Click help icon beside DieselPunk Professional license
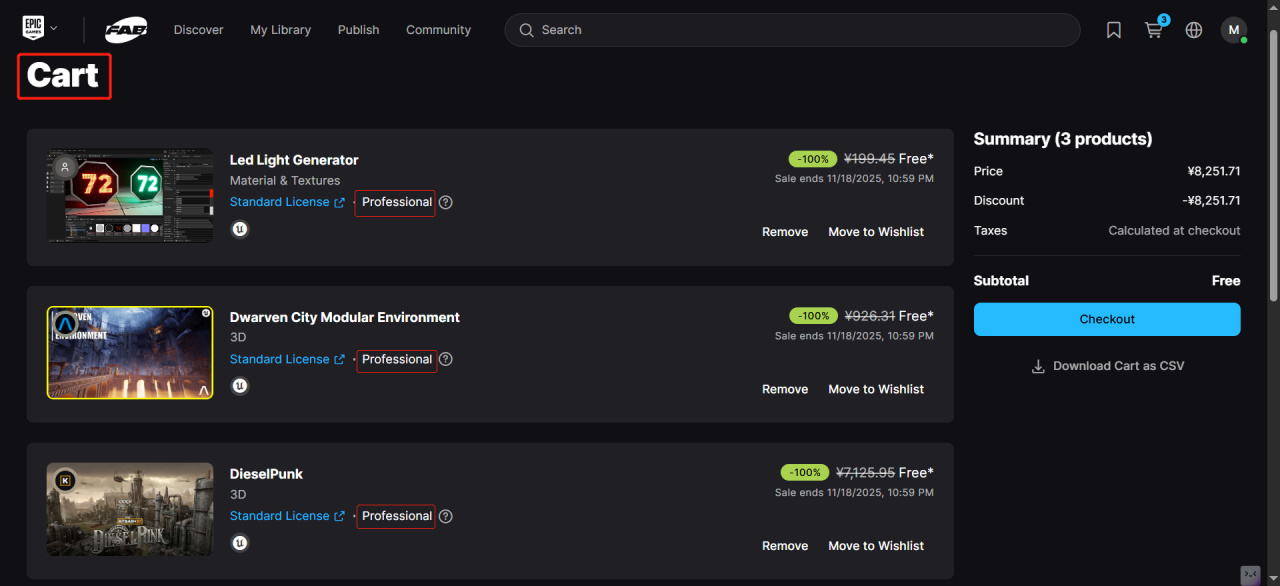The height and width of the screenshot is (586, 1280). tap(446, 516)
